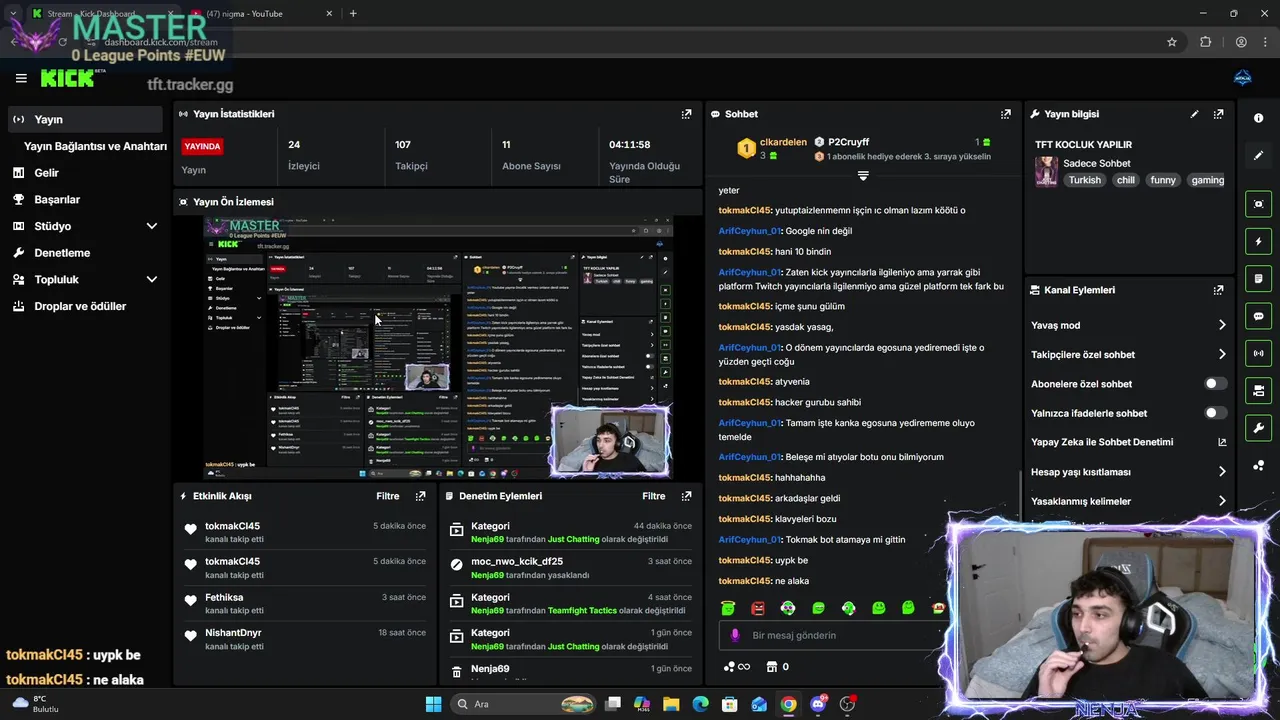1280x720 pixels.
Task: Click the stream preview thumbnail
Action: point(437,346)
